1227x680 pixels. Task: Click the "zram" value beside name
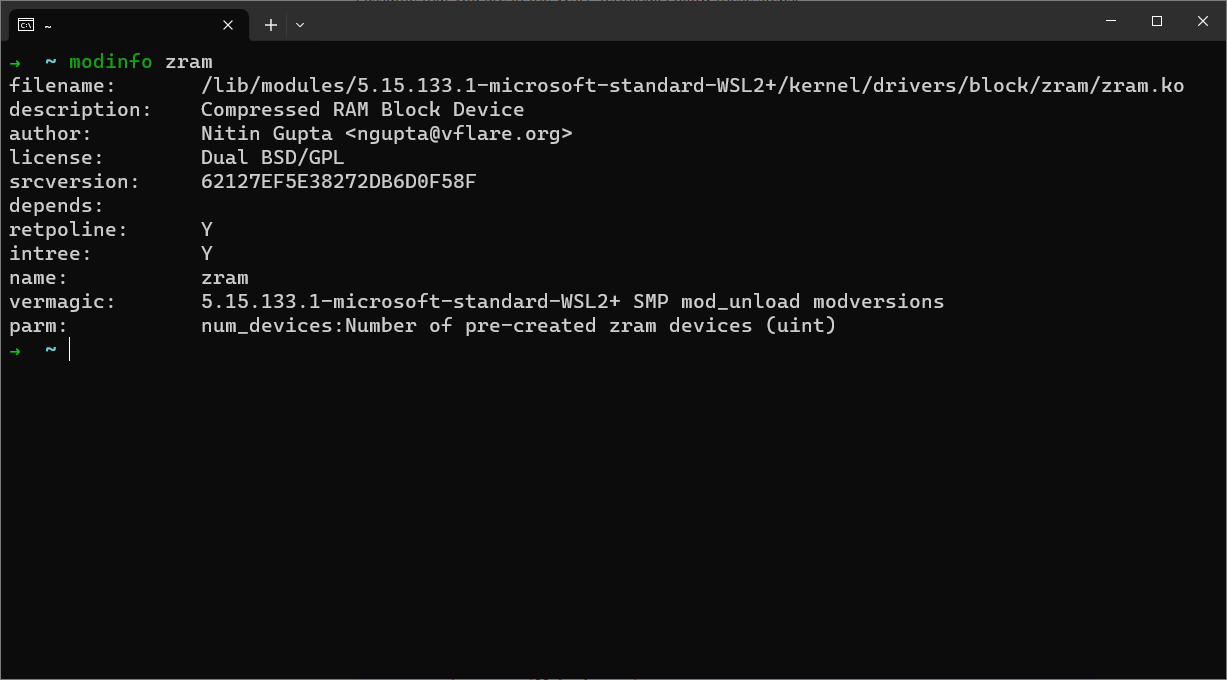(x=224, y=278)
